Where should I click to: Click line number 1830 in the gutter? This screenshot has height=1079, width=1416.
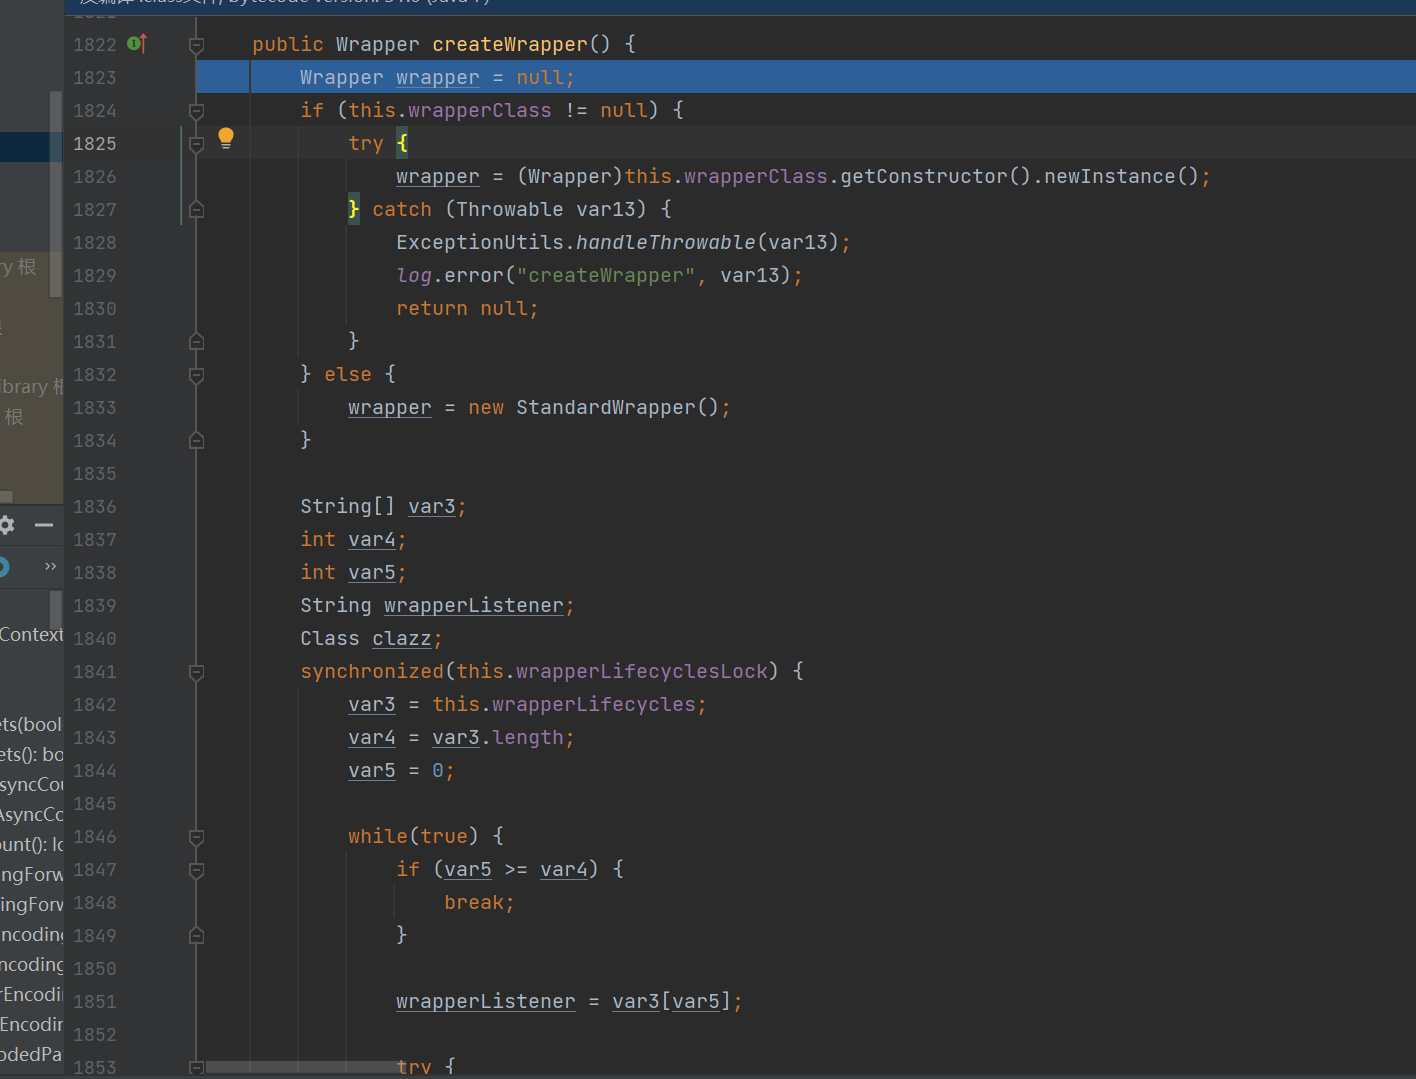(x=95, y=309)
